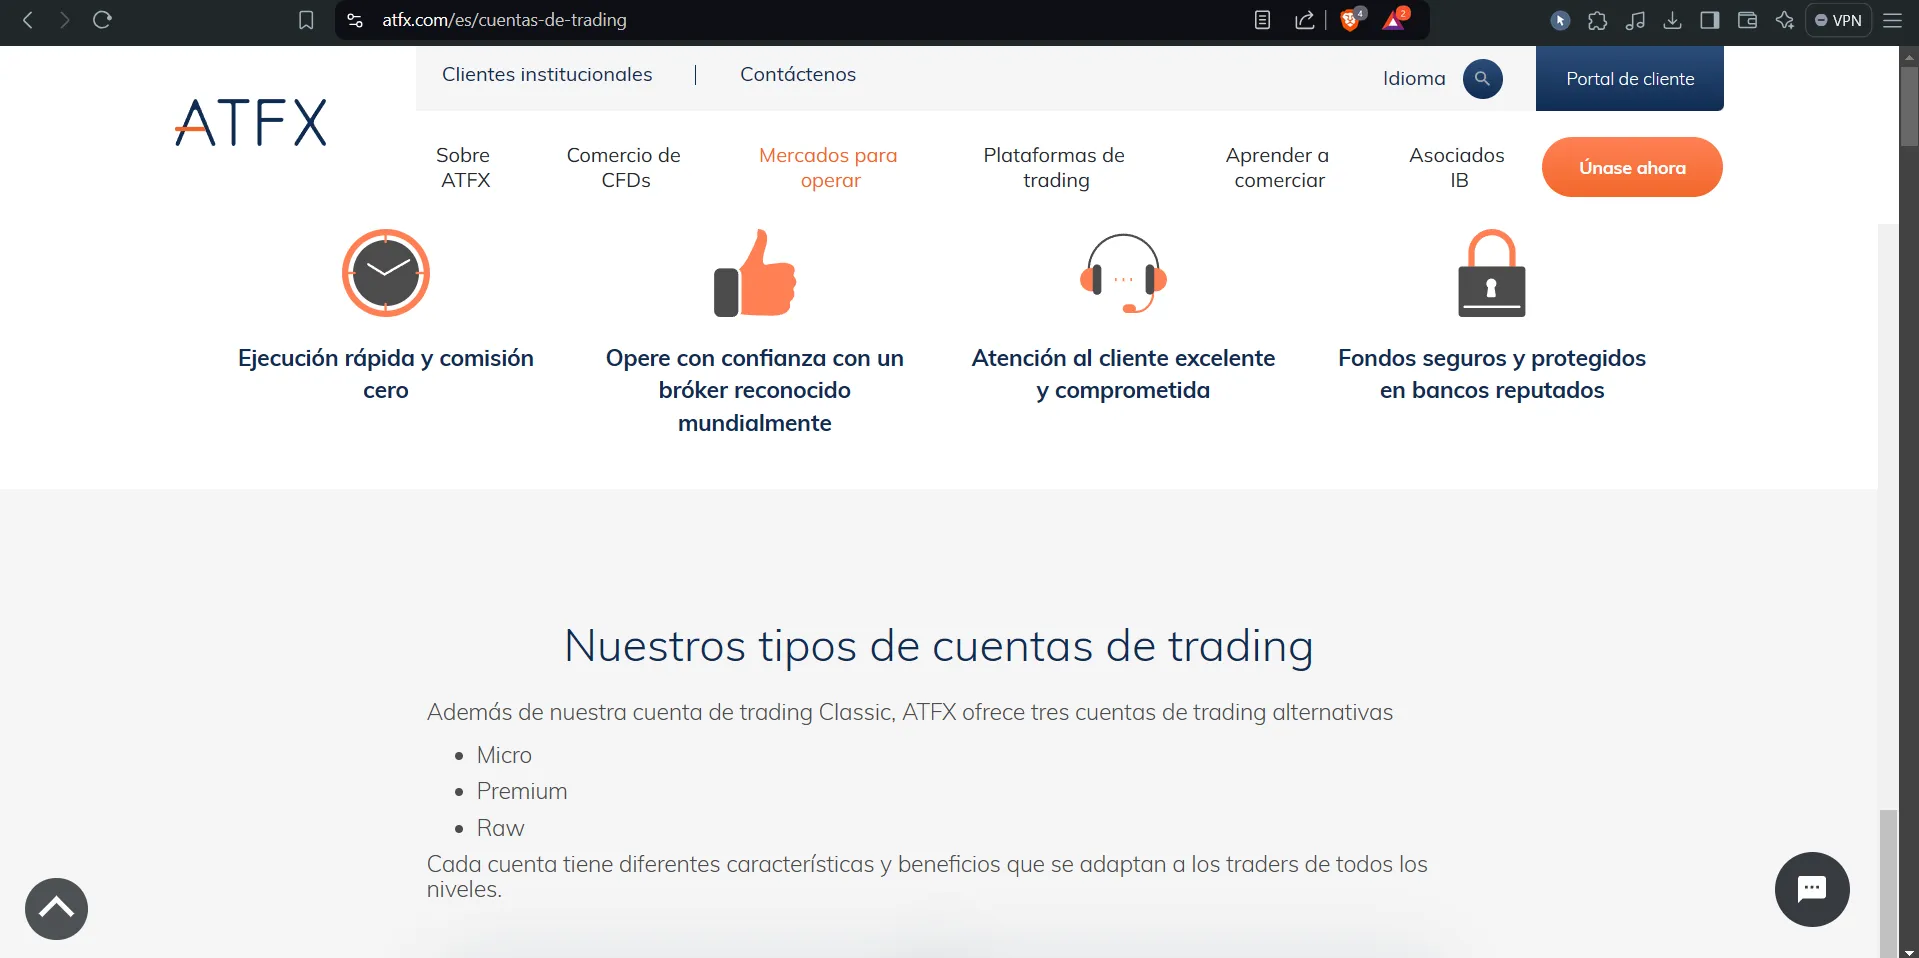Open Mercados para operar menu
Screen dimensions: 1919x958
click(829, 167)
